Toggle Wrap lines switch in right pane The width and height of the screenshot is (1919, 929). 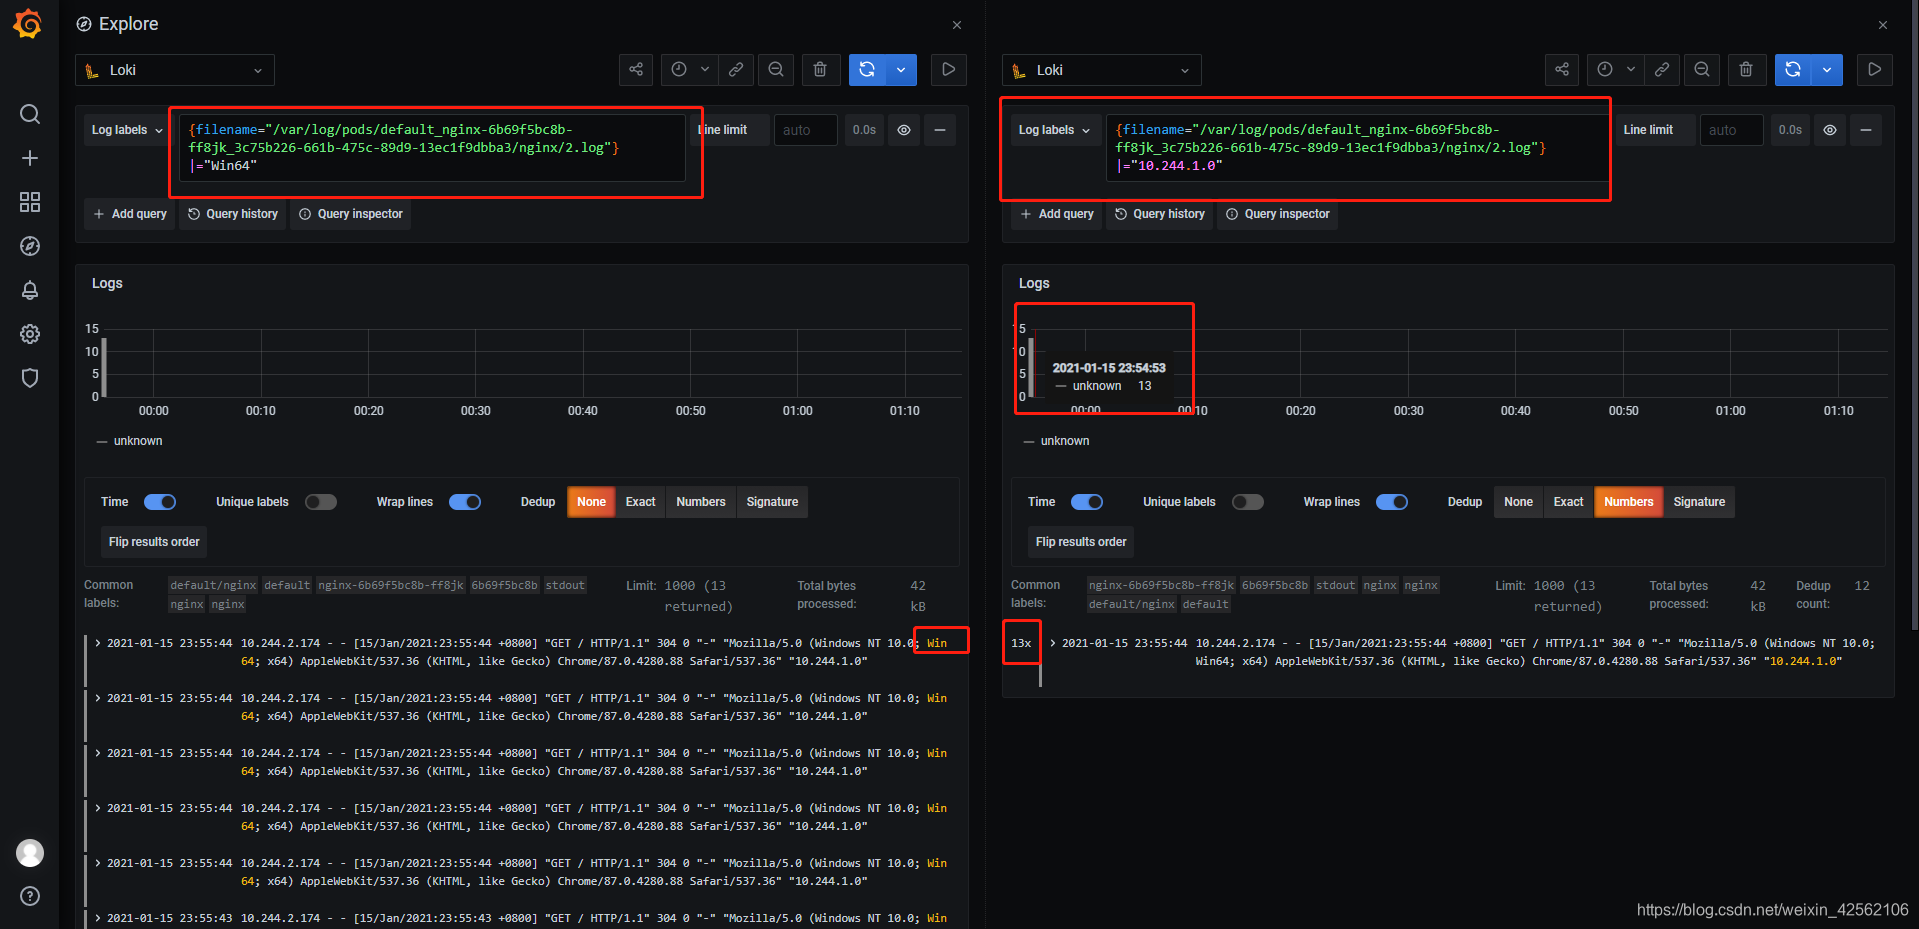(x=1392, y=502)
